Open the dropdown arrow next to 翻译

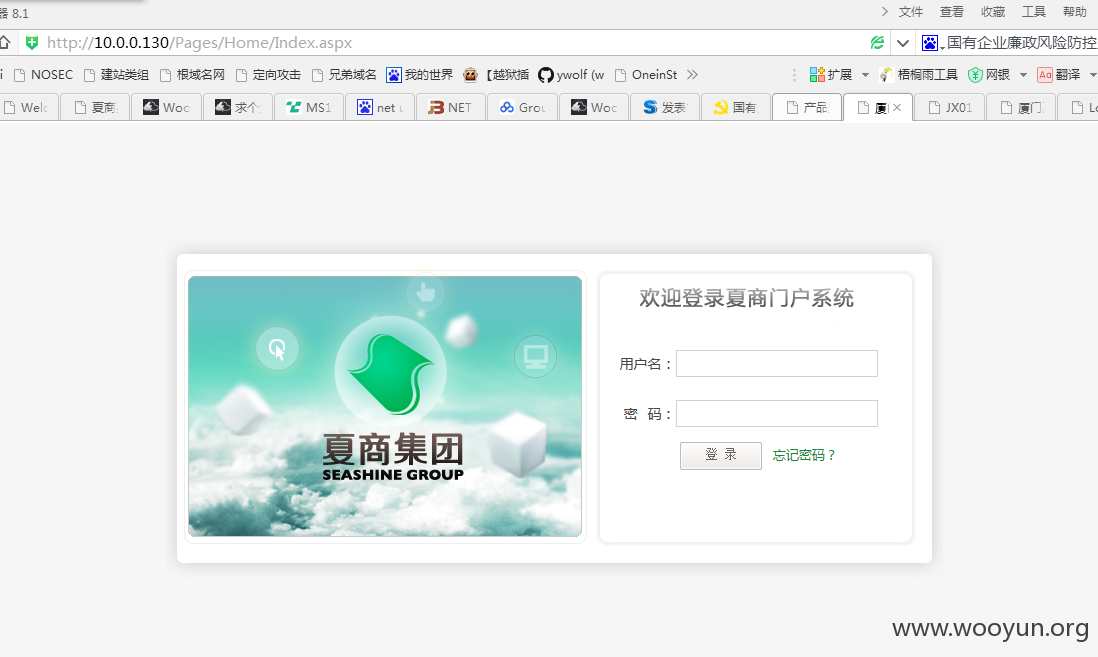[x=1093, y=75]
